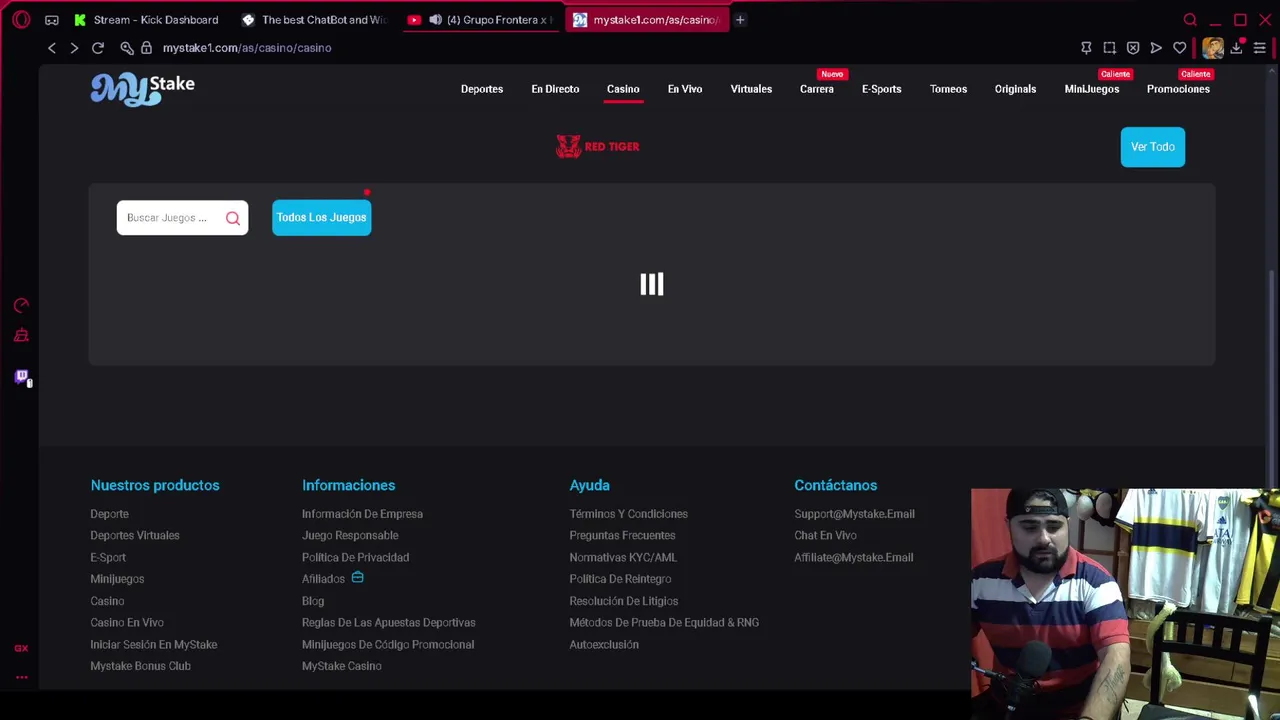Click the search magnifier in Buscar Juegos
The height and width of the screenshot is (720, 1280).
(x=232, y=218)
